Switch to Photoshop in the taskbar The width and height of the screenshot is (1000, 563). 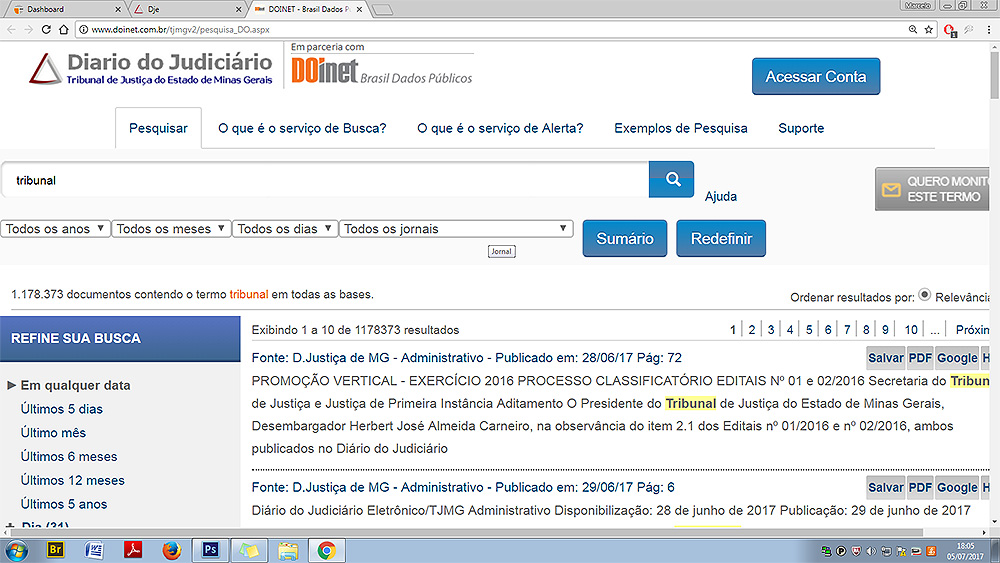pos(210,550)
